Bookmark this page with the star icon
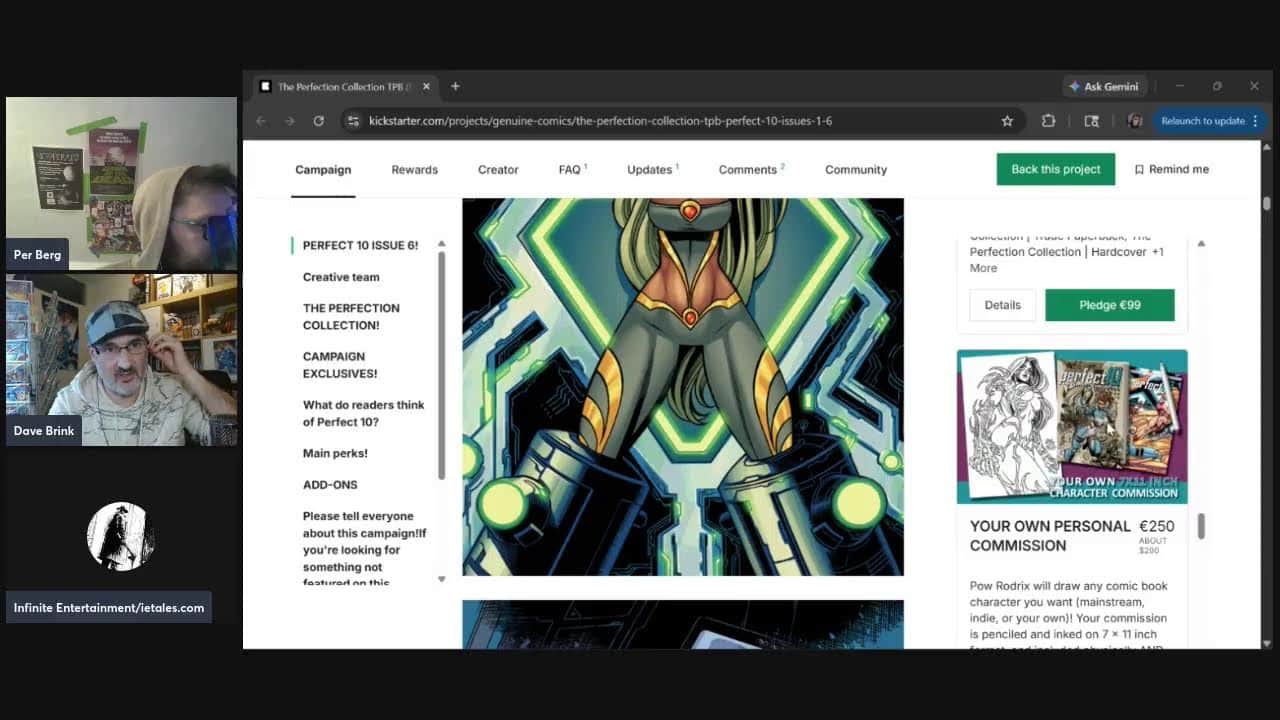The image size is (1280, 720). pos(1007,121)
